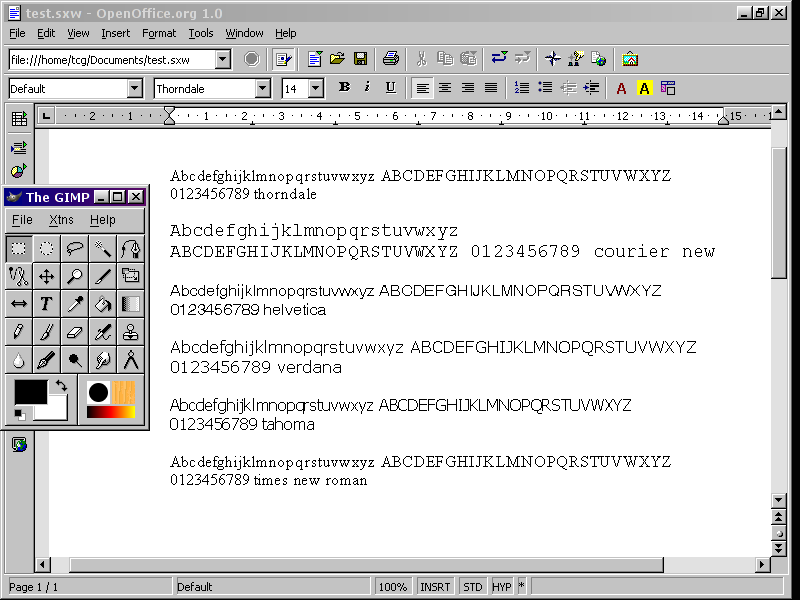Center-align the paragraph

[x=445, y=88]
